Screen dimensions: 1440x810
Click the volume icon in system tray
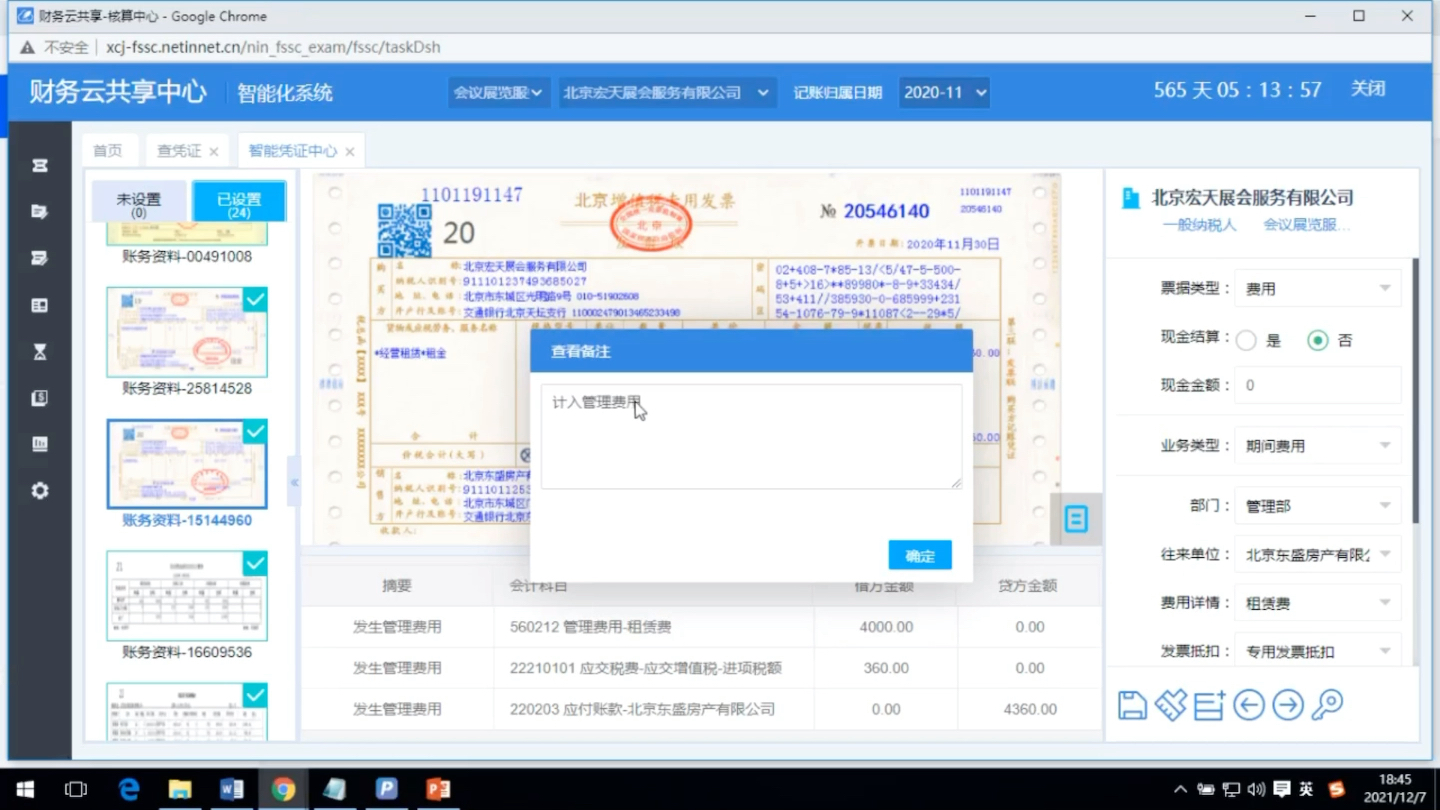[x=1257, y=789]
